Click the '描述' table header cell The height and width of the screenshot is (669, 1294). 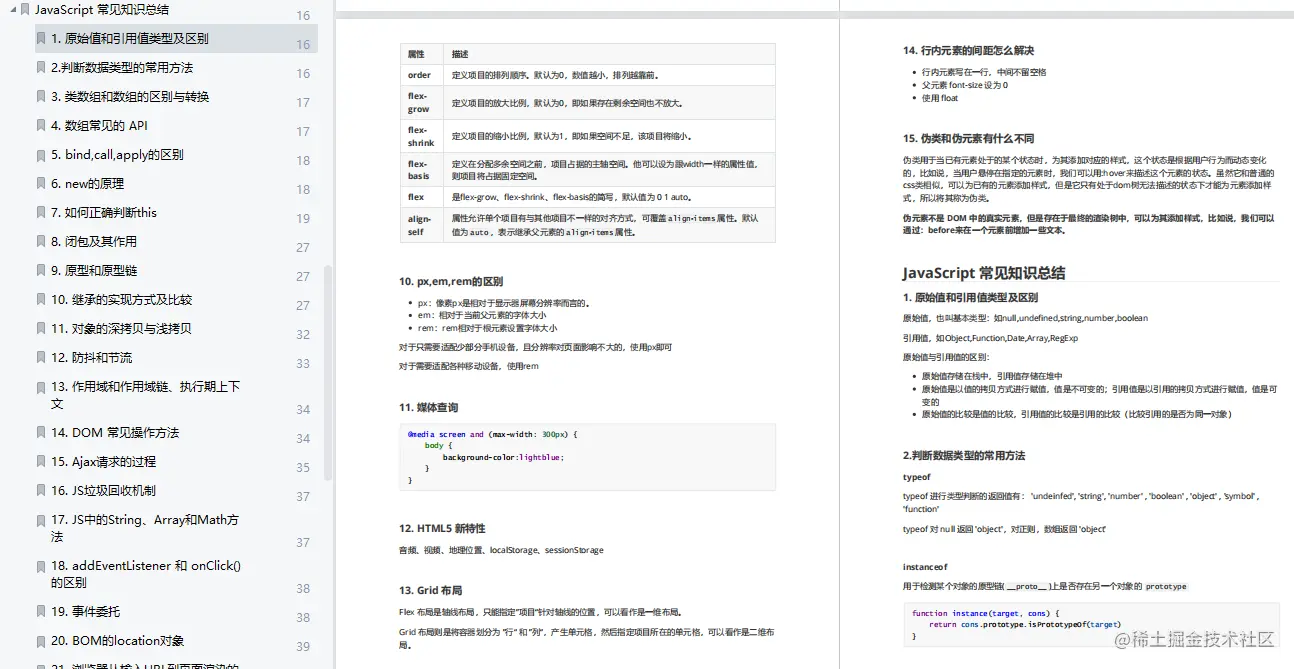tap(610, 54)
